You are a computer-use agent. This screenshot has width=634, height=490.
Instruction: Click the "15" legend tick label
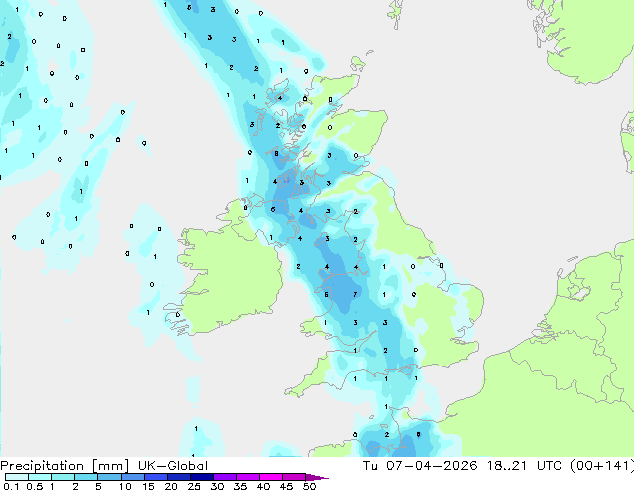[148, 486]
